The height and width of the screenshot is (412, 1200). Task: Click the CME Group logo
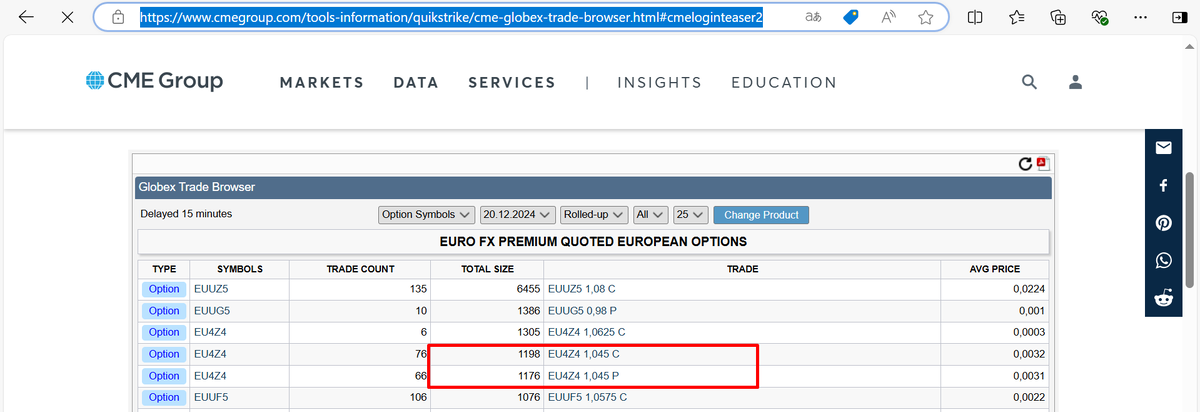pos(153,81)
